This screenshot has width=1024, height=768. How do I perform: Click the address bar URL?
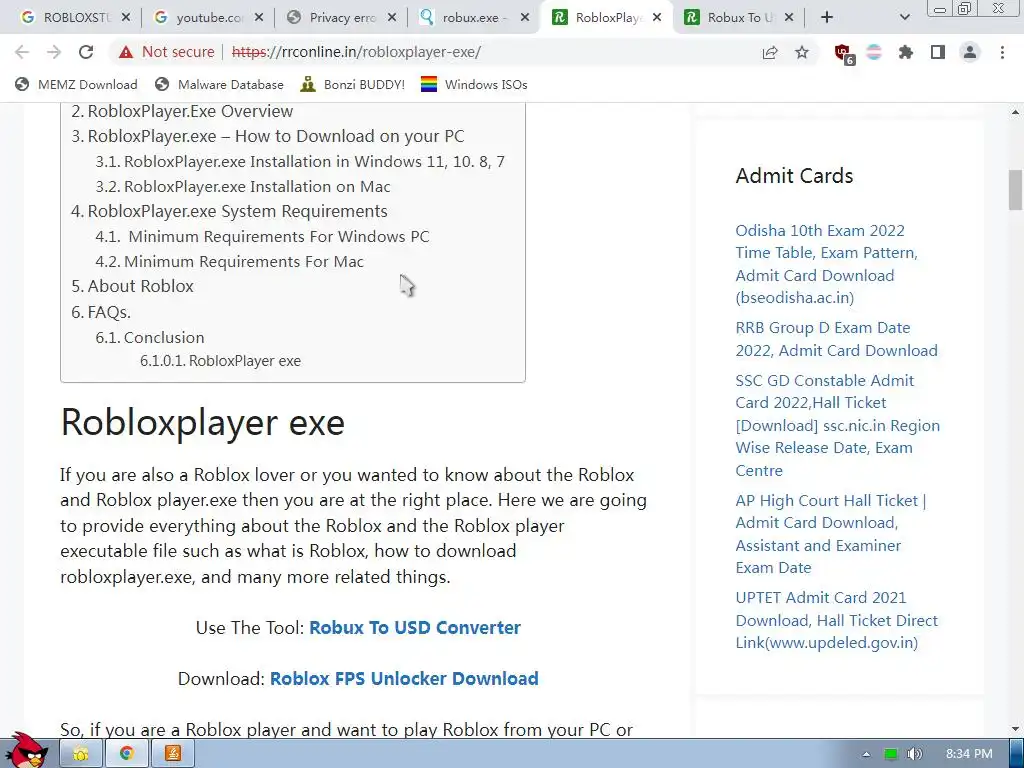point(357,52)
